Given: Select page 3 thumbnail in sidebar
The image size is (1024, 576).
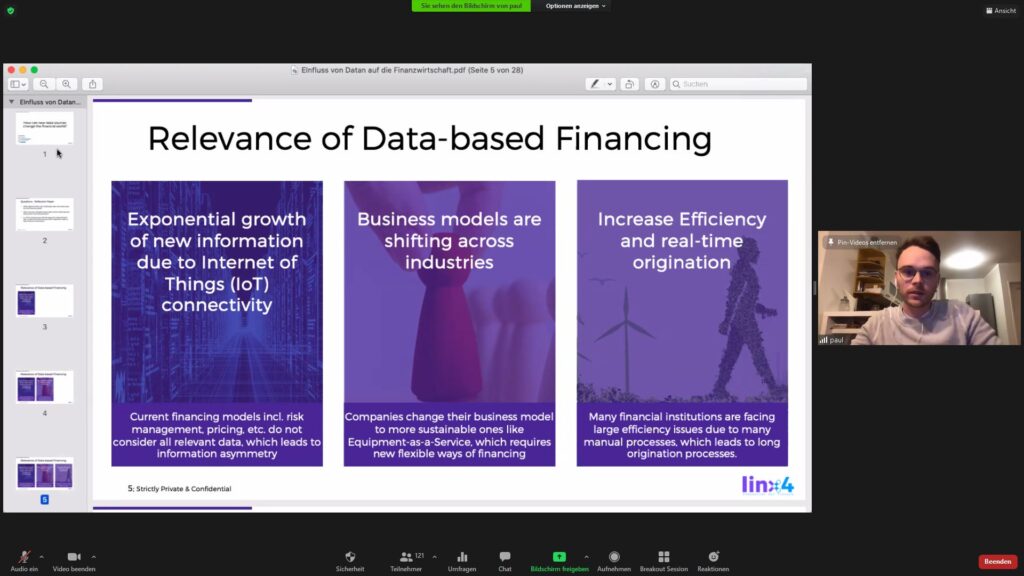Looking at the screenshot, I should coord(44,300).
